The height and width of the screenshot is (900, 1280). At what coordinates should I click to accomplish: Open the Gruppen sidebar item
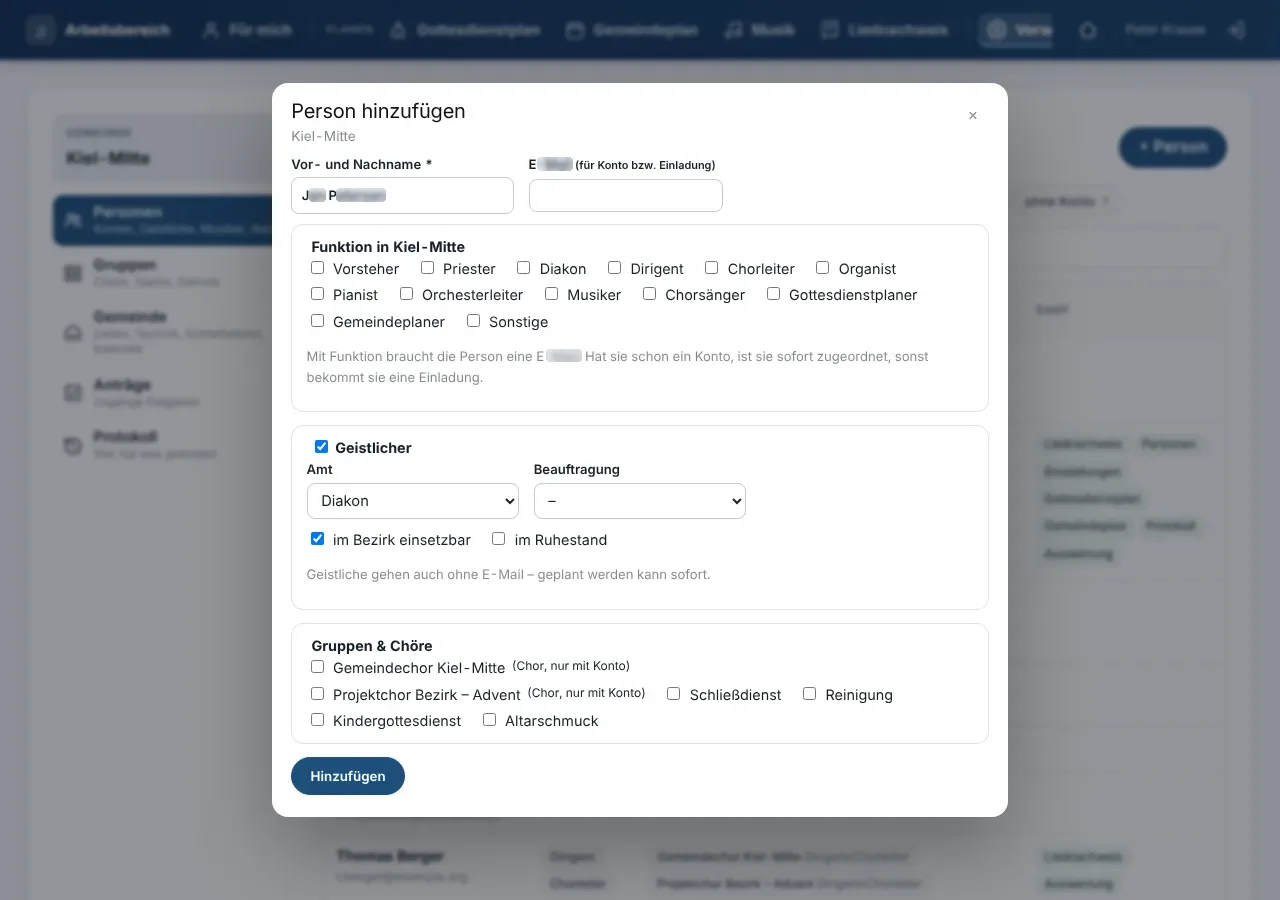[x=162, y=272]
